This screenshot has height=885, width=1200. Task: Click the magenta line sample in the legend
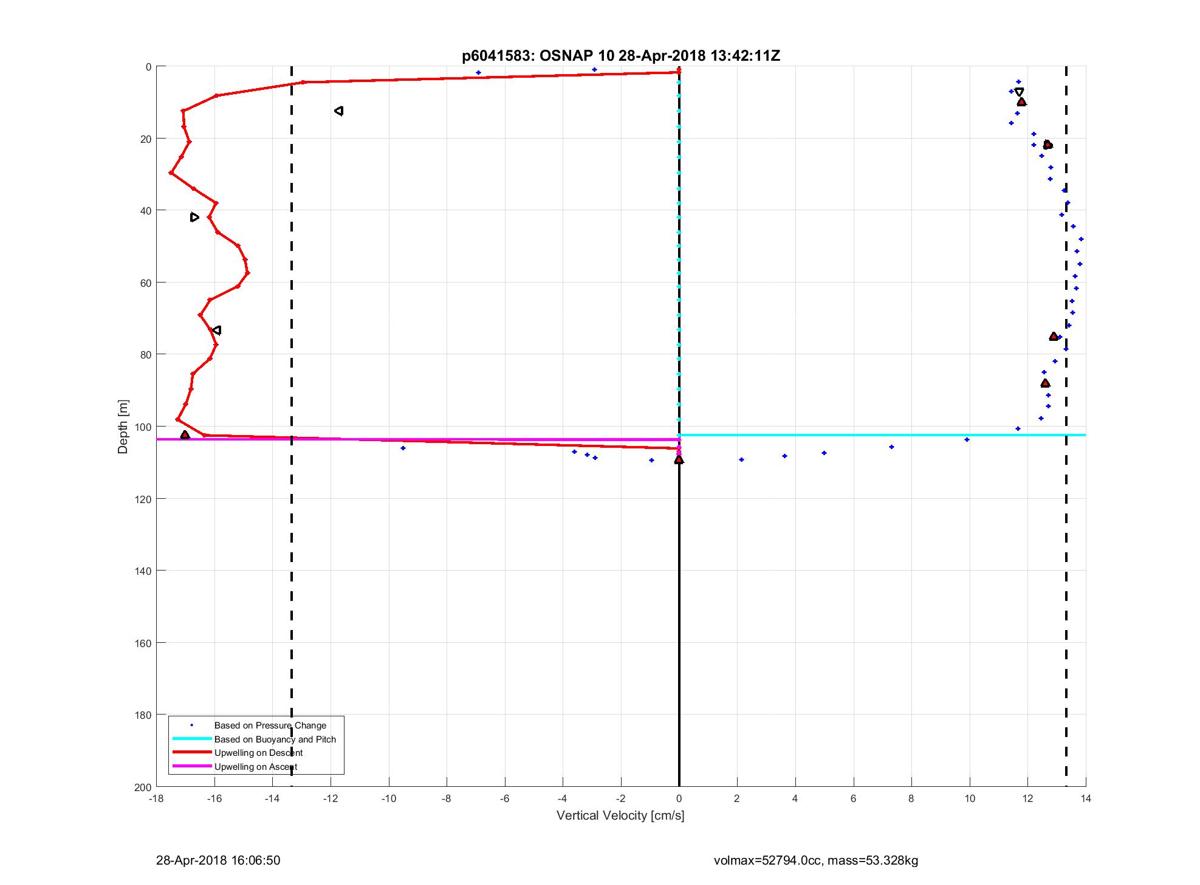click(191, 766)
